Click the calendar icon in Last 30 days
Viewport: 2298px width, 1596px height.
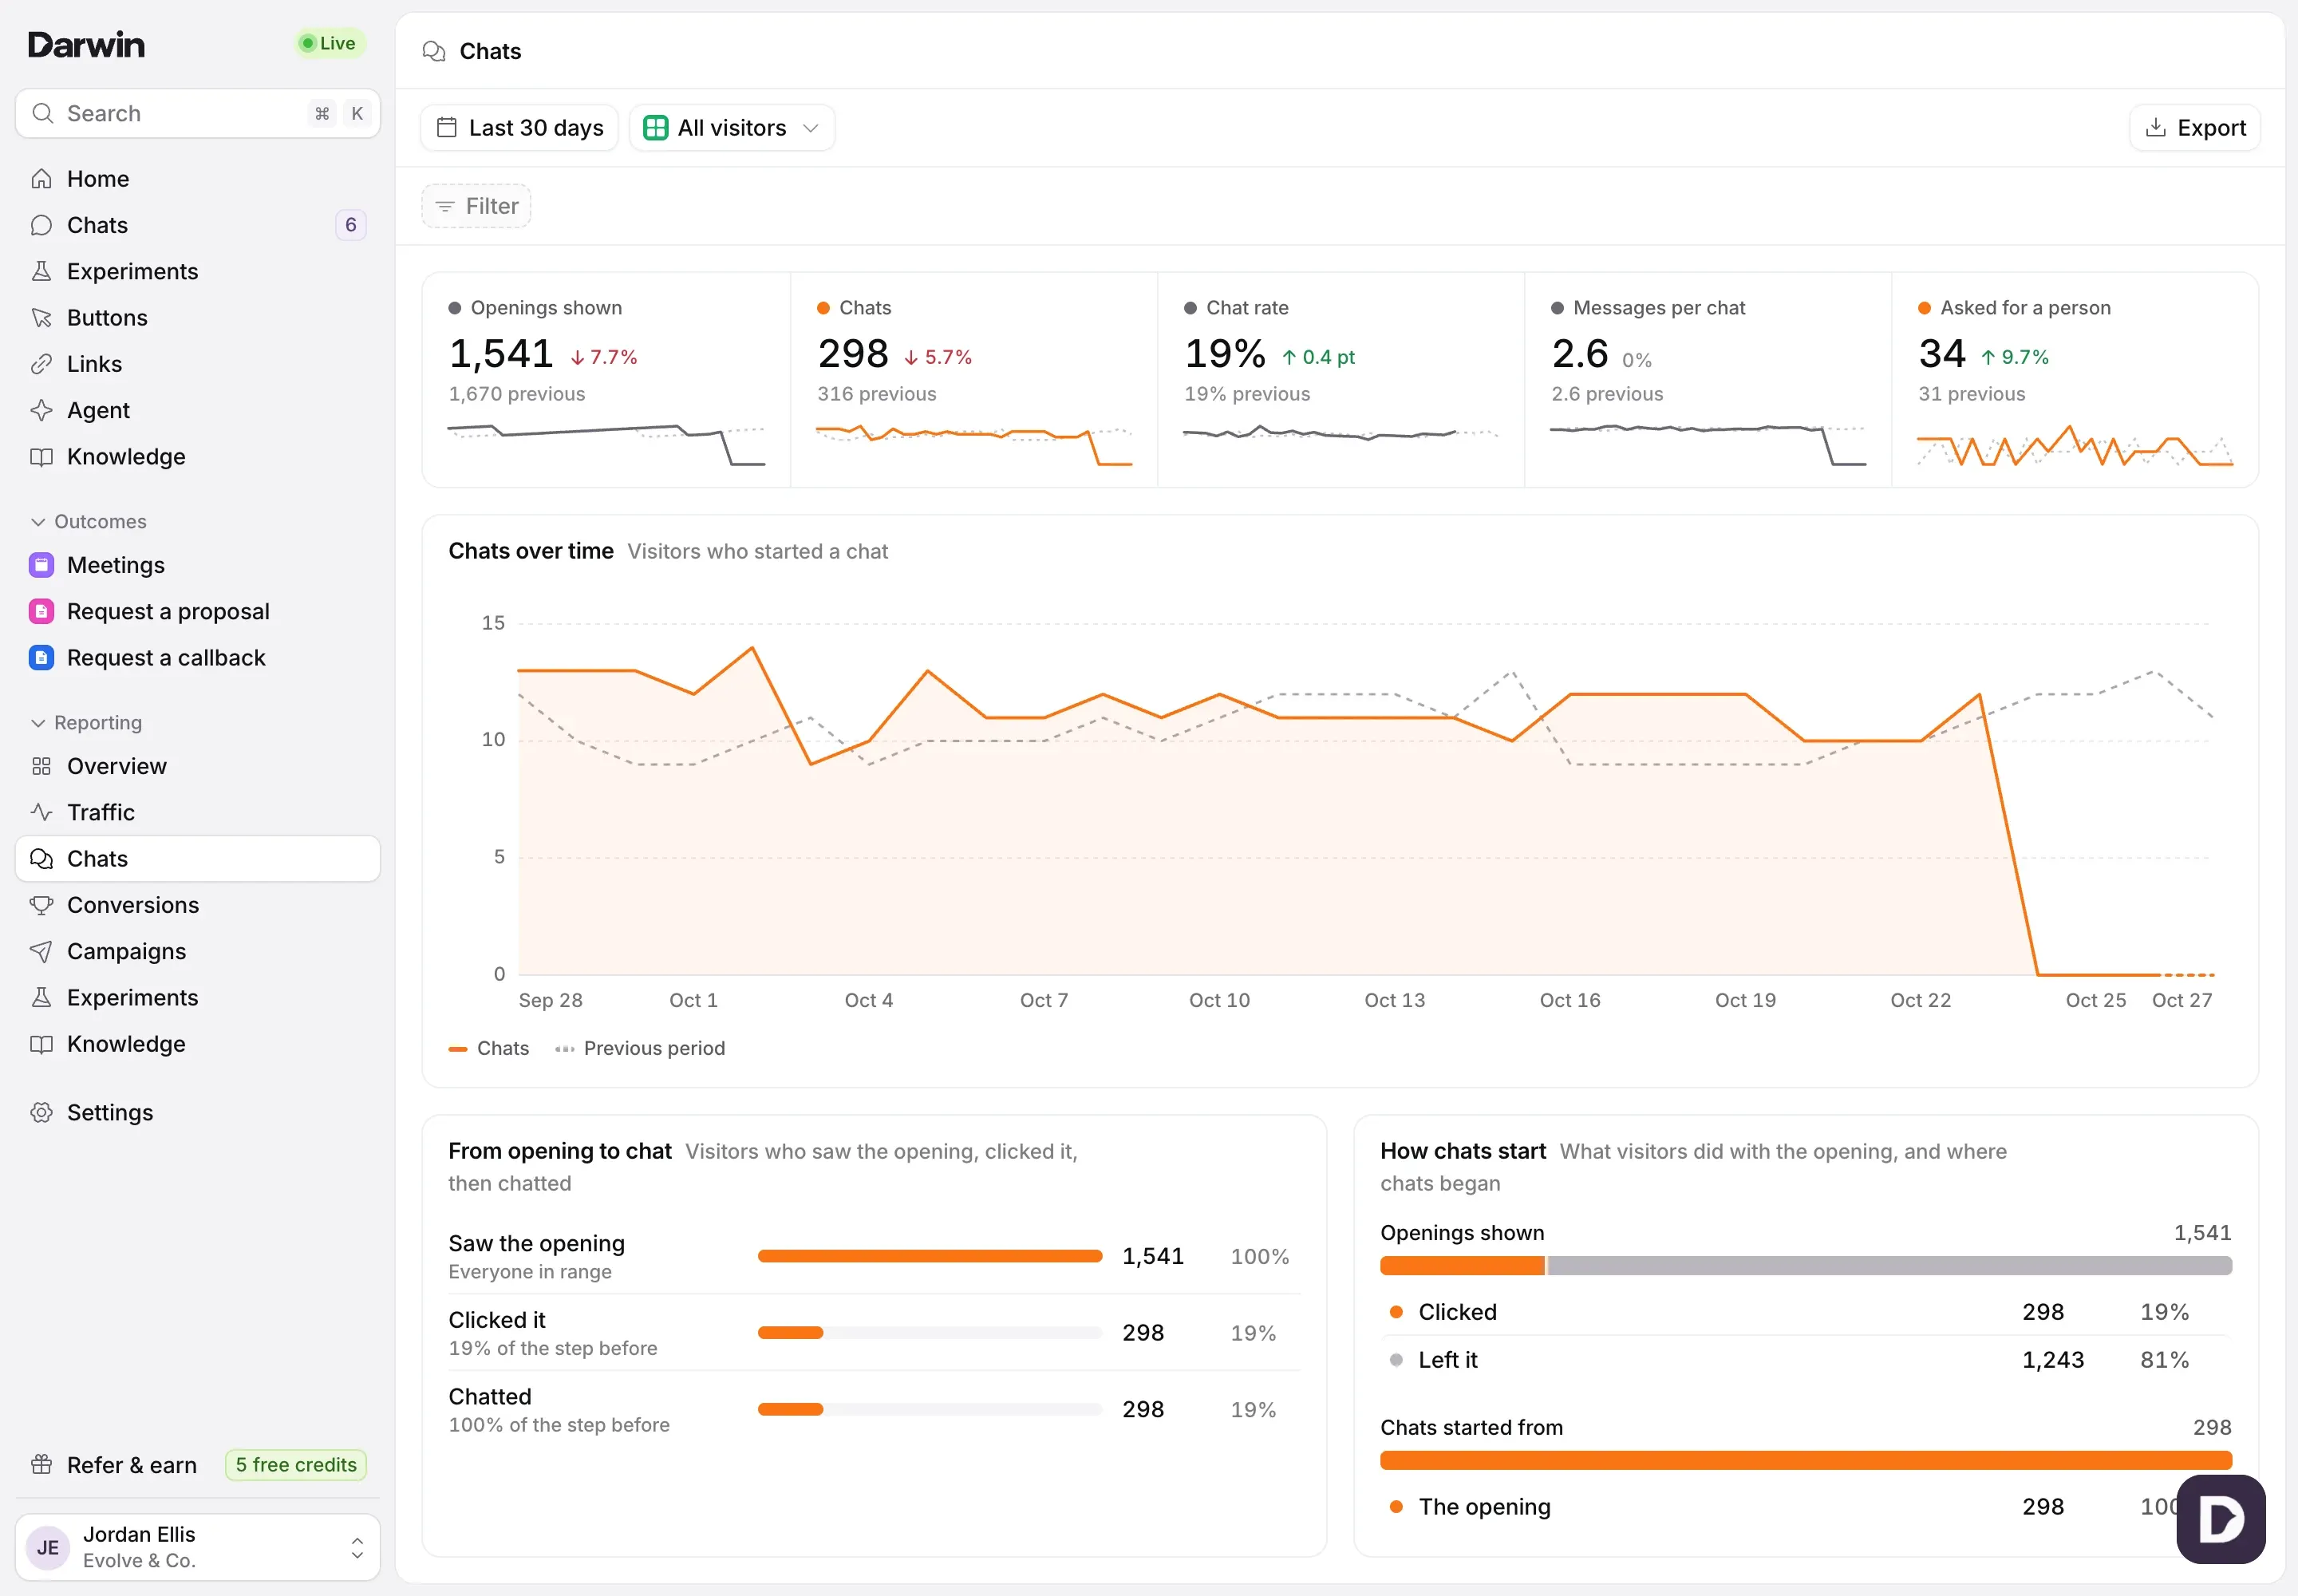pyautogui.click(x=447, y=128)
